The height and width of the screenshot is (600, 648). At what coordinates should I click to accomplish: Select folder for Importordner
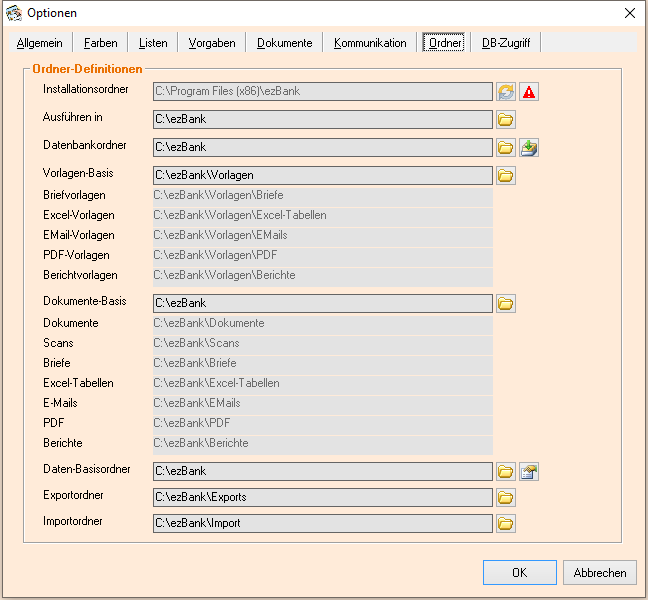506,523
